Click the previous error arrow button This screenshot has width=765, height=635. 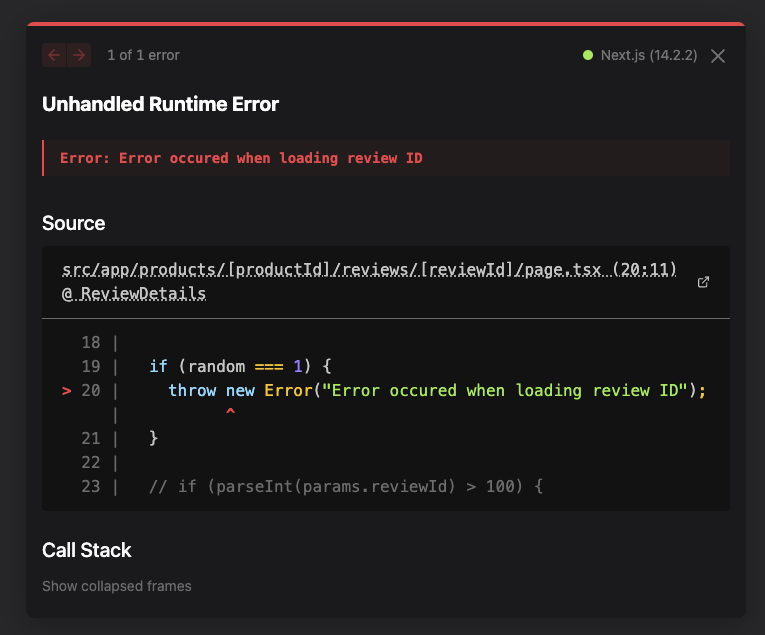(54, 55)
